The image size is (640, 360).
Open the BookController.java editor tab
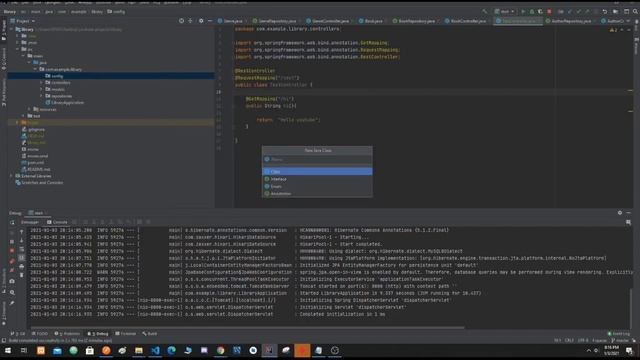pyautogui.click(x=465, y=21)
